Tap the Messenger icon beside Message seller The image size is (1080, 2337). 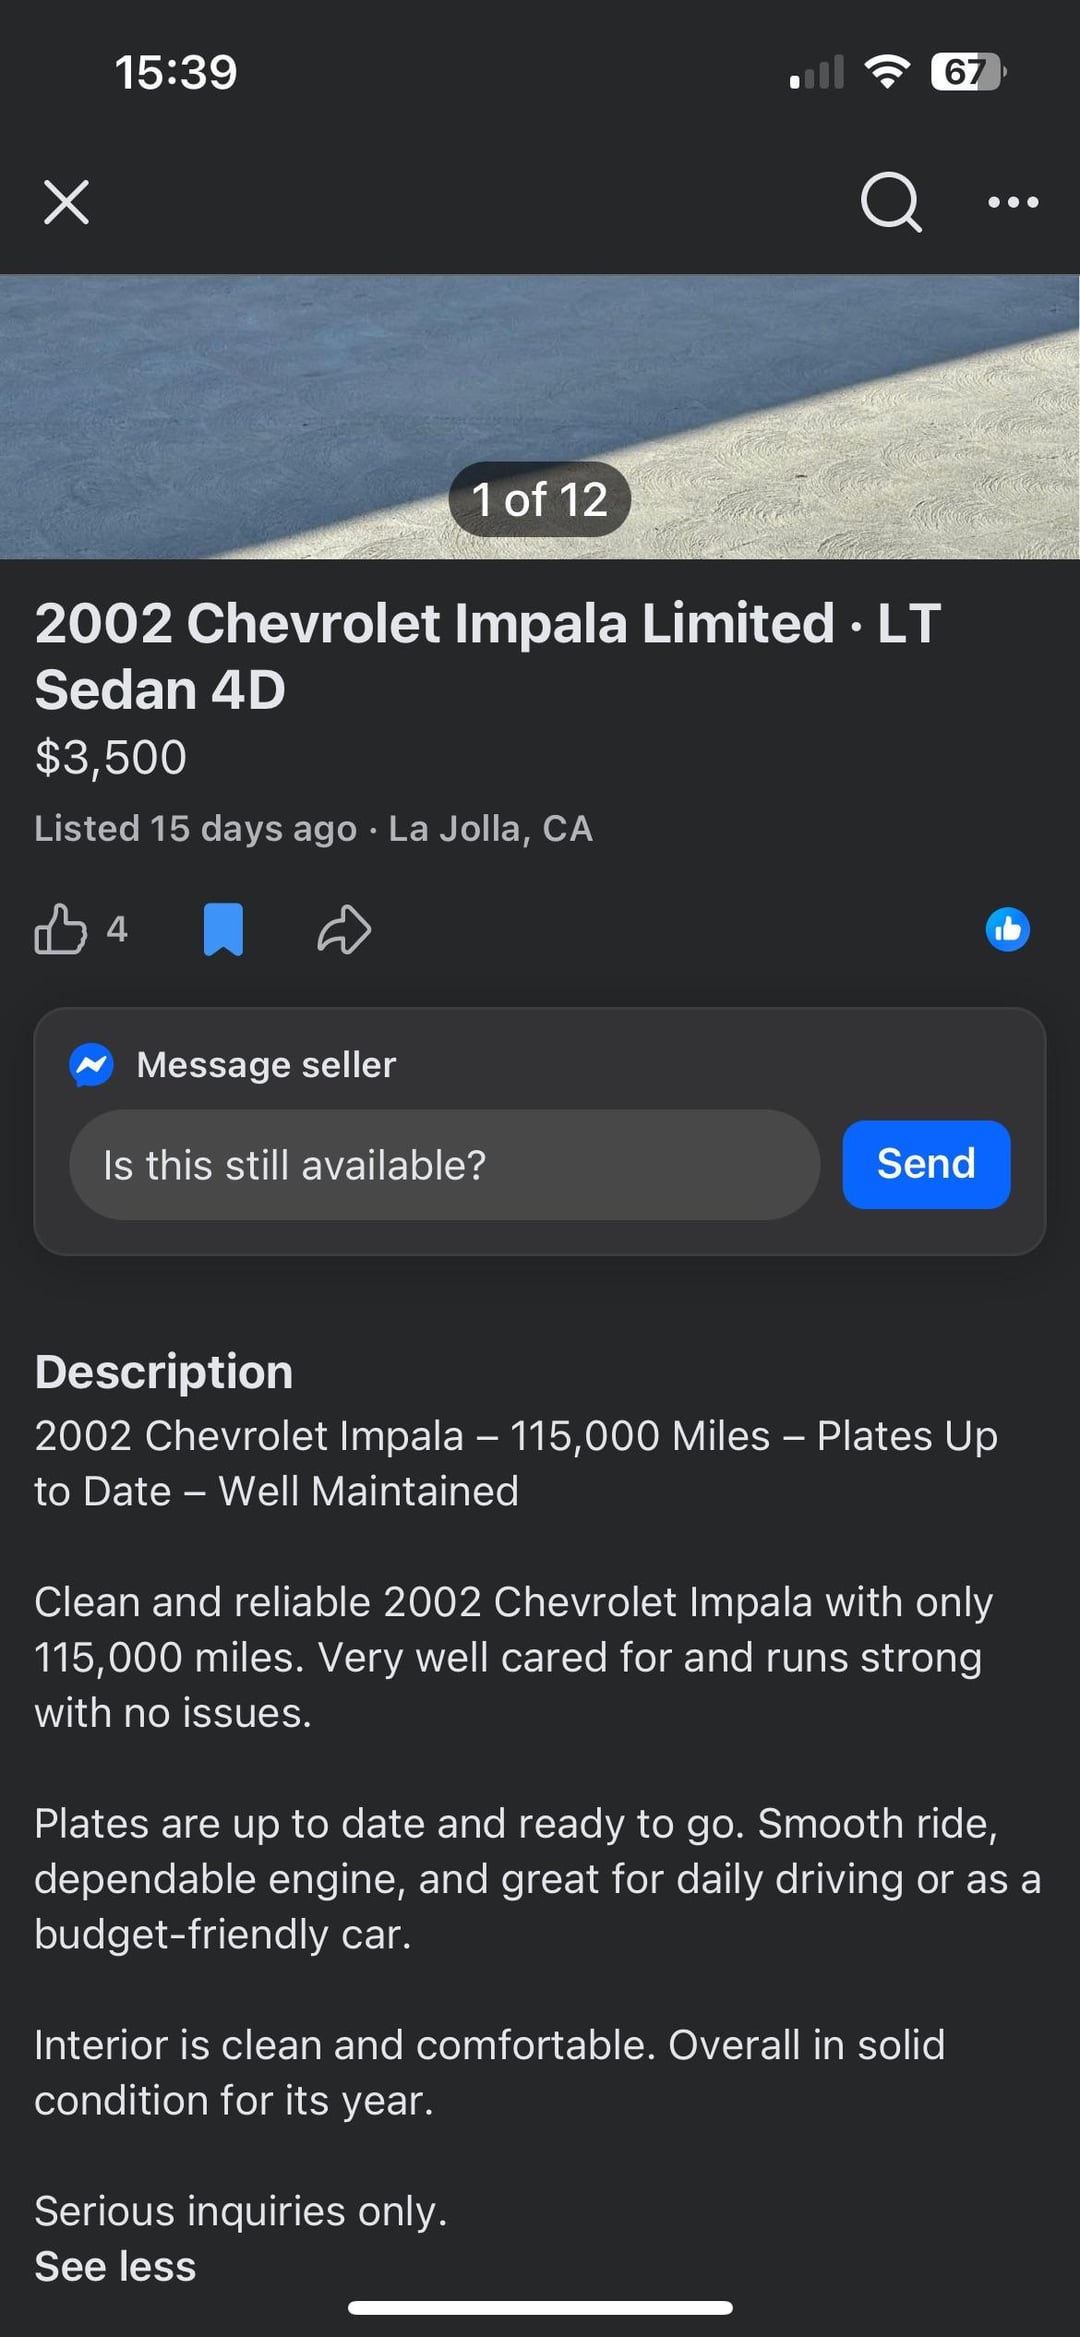click(91, 1065)
